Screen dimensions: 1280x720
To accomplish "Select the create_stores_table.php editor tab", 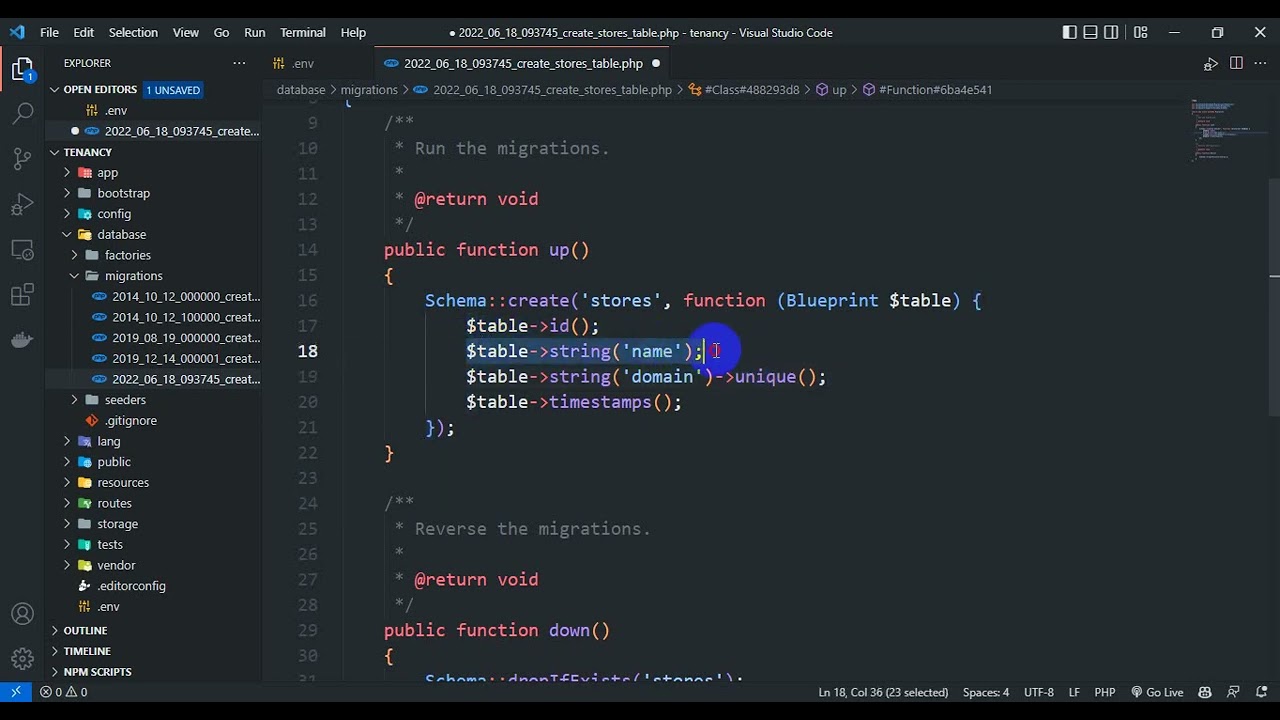I will tap(523, 63).
